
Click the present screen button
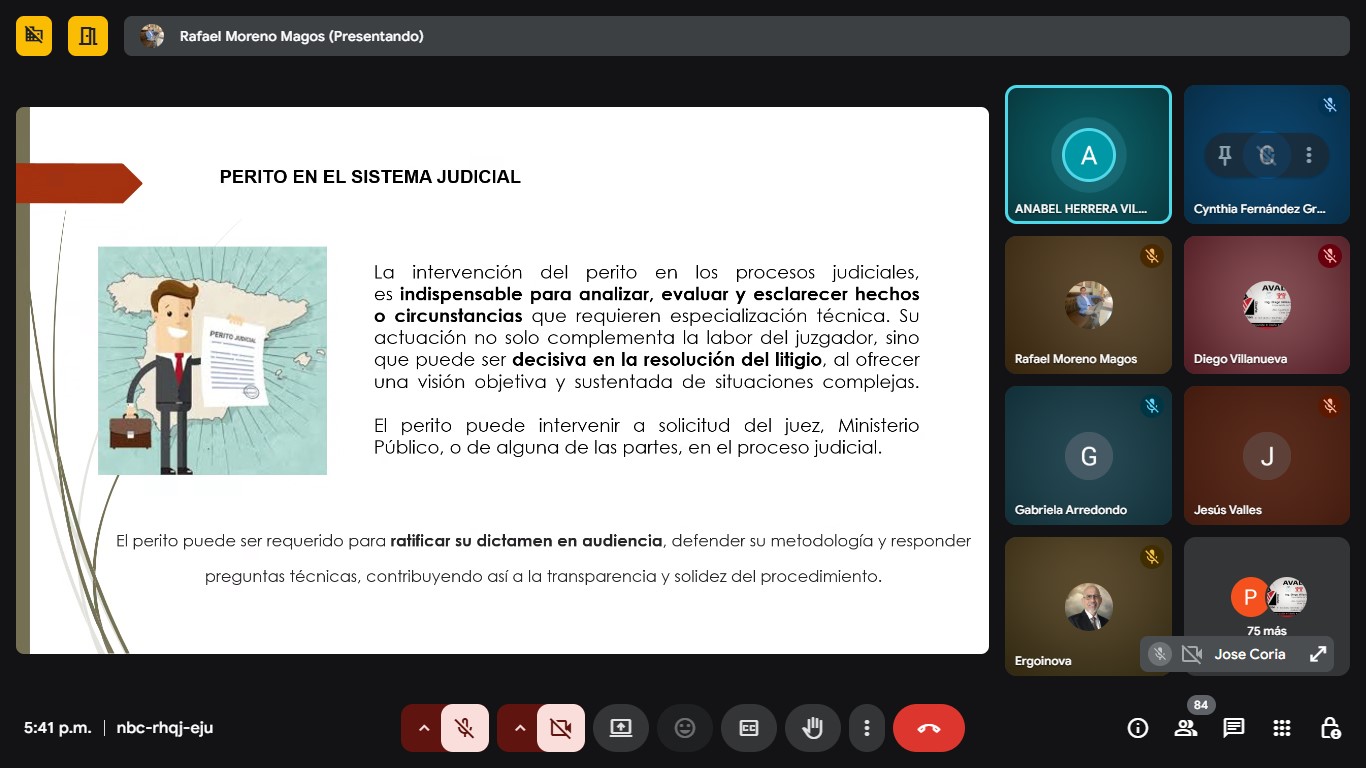[621, 728]
